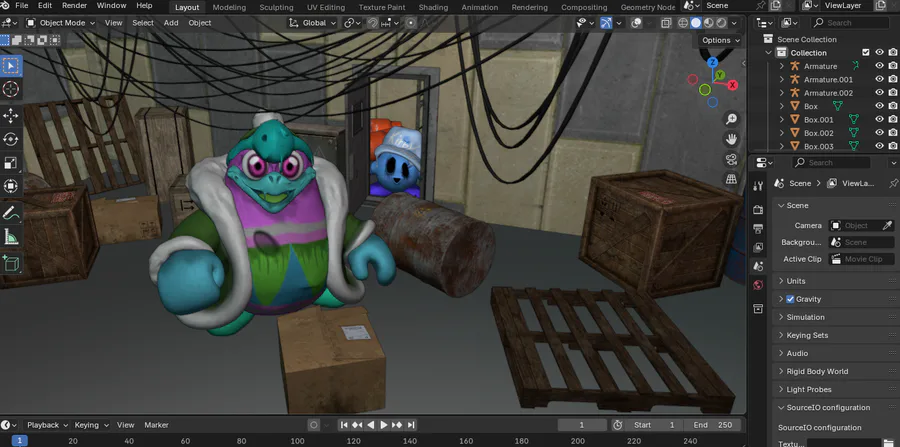Open the Render properties tab
This screenshot has width=900, height=447.
click(x=758, y=210)
